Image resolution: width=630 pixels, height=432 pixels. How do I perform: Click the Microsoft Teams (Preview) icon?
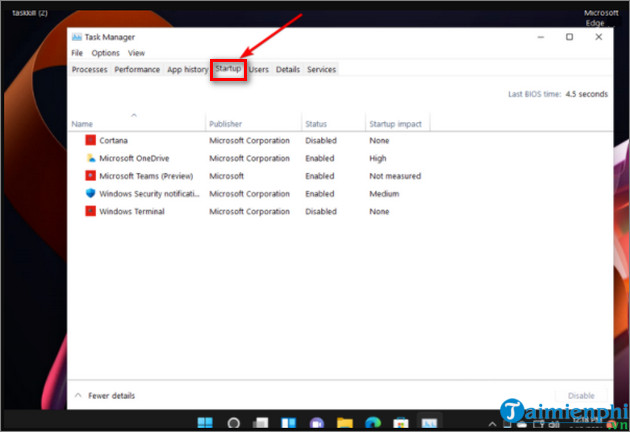pyautogui.click(x=90, y=176)
